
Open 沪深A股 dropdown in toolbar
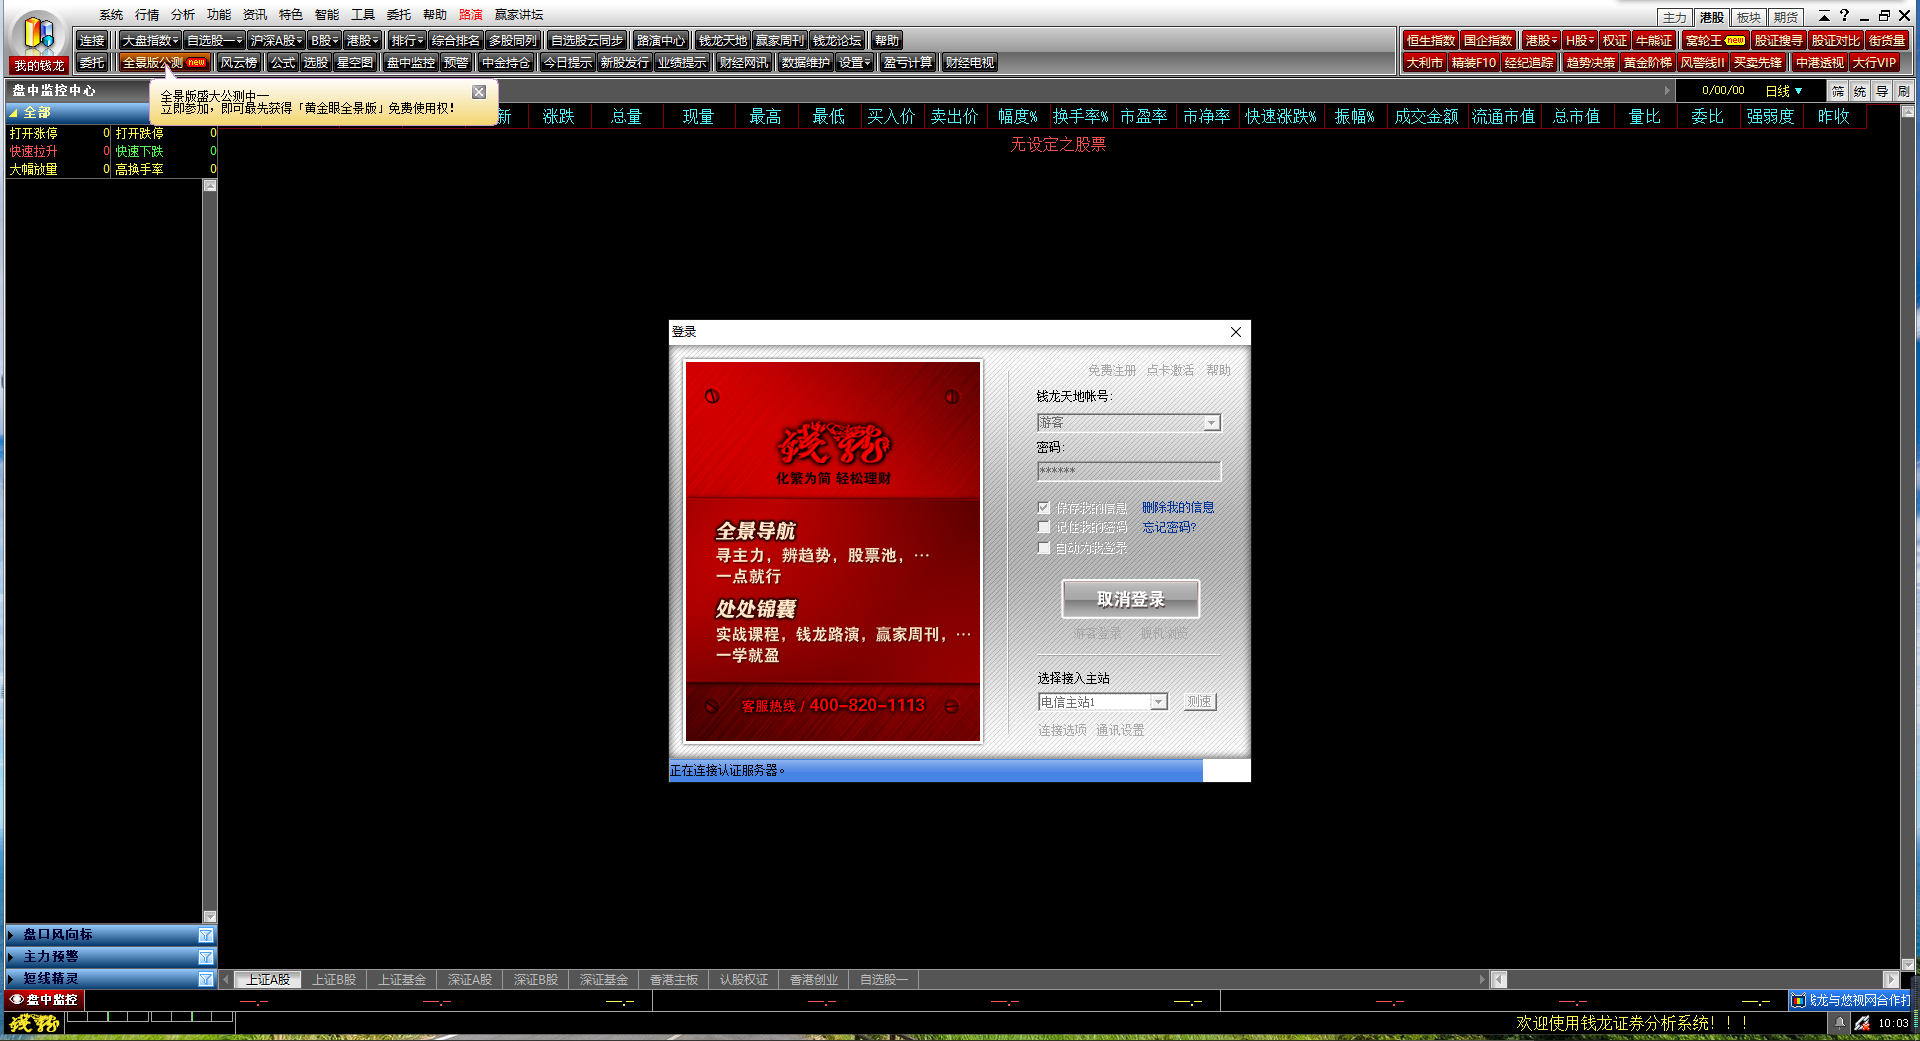(276, 40)
